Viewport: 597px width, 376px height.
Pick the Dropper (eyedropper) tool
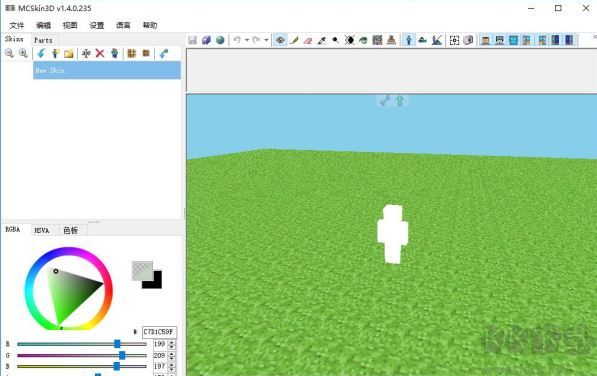(x=322, y=40)
